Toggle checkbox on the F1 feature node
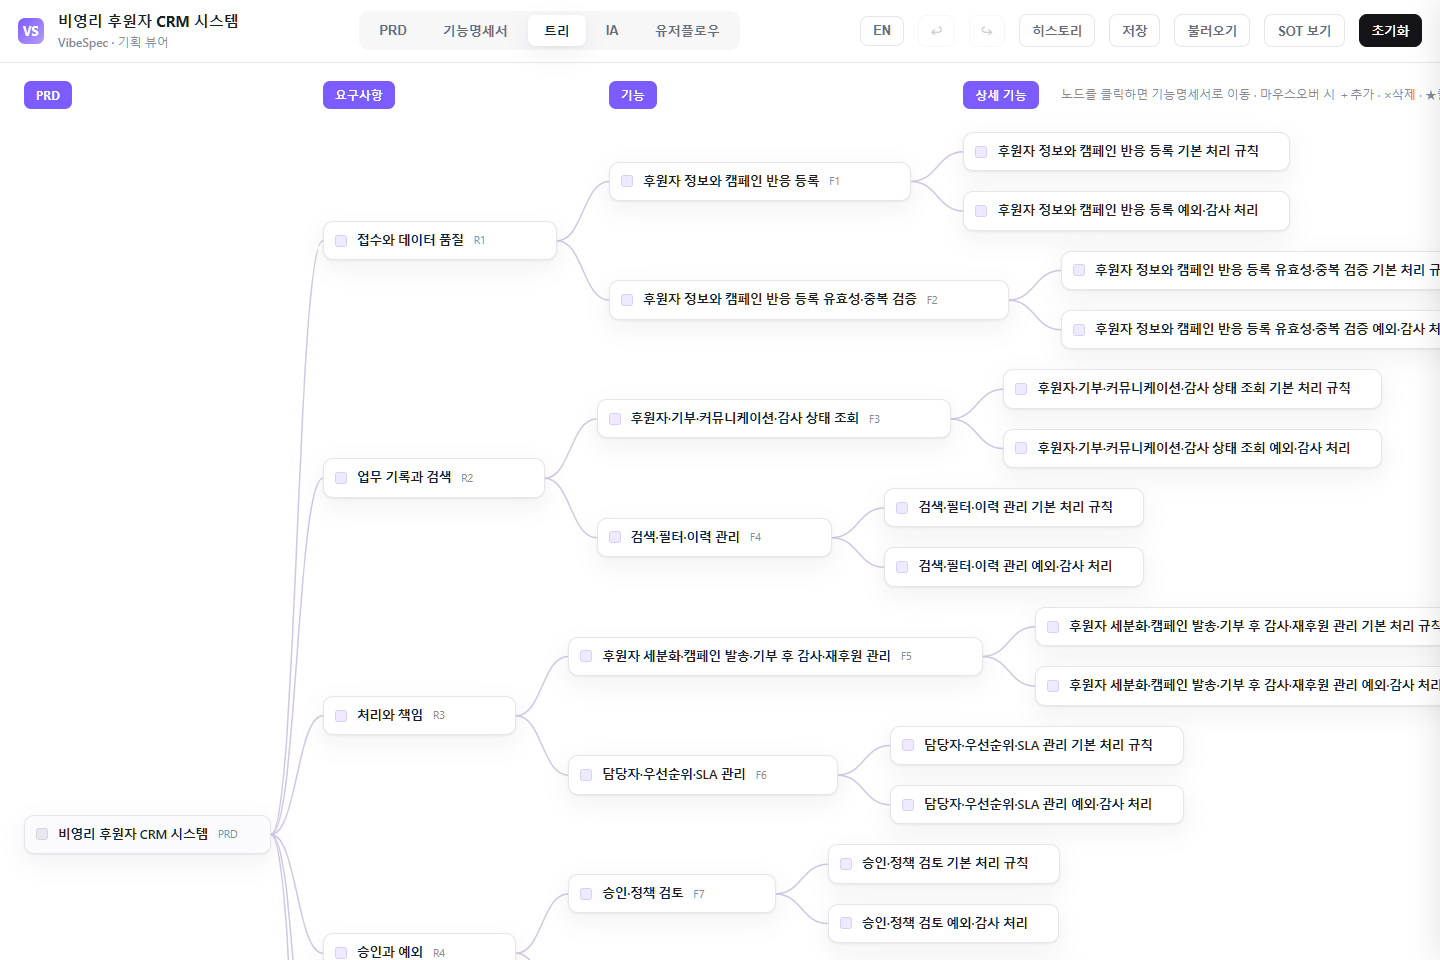 click(x=627, y=181)
